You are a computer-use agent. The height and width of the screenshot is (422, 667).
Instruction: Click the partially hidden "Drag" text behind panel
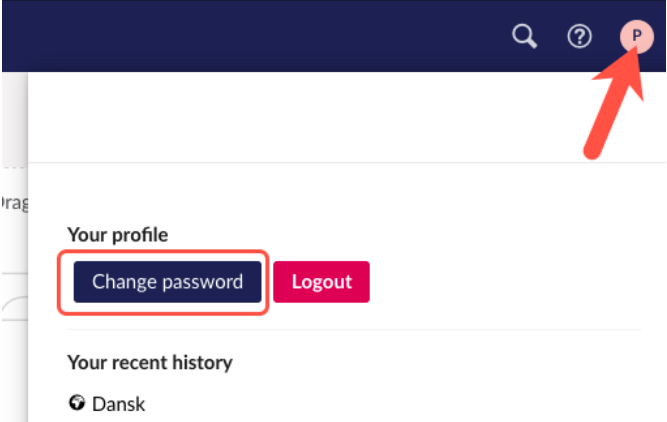coord(14,203)
